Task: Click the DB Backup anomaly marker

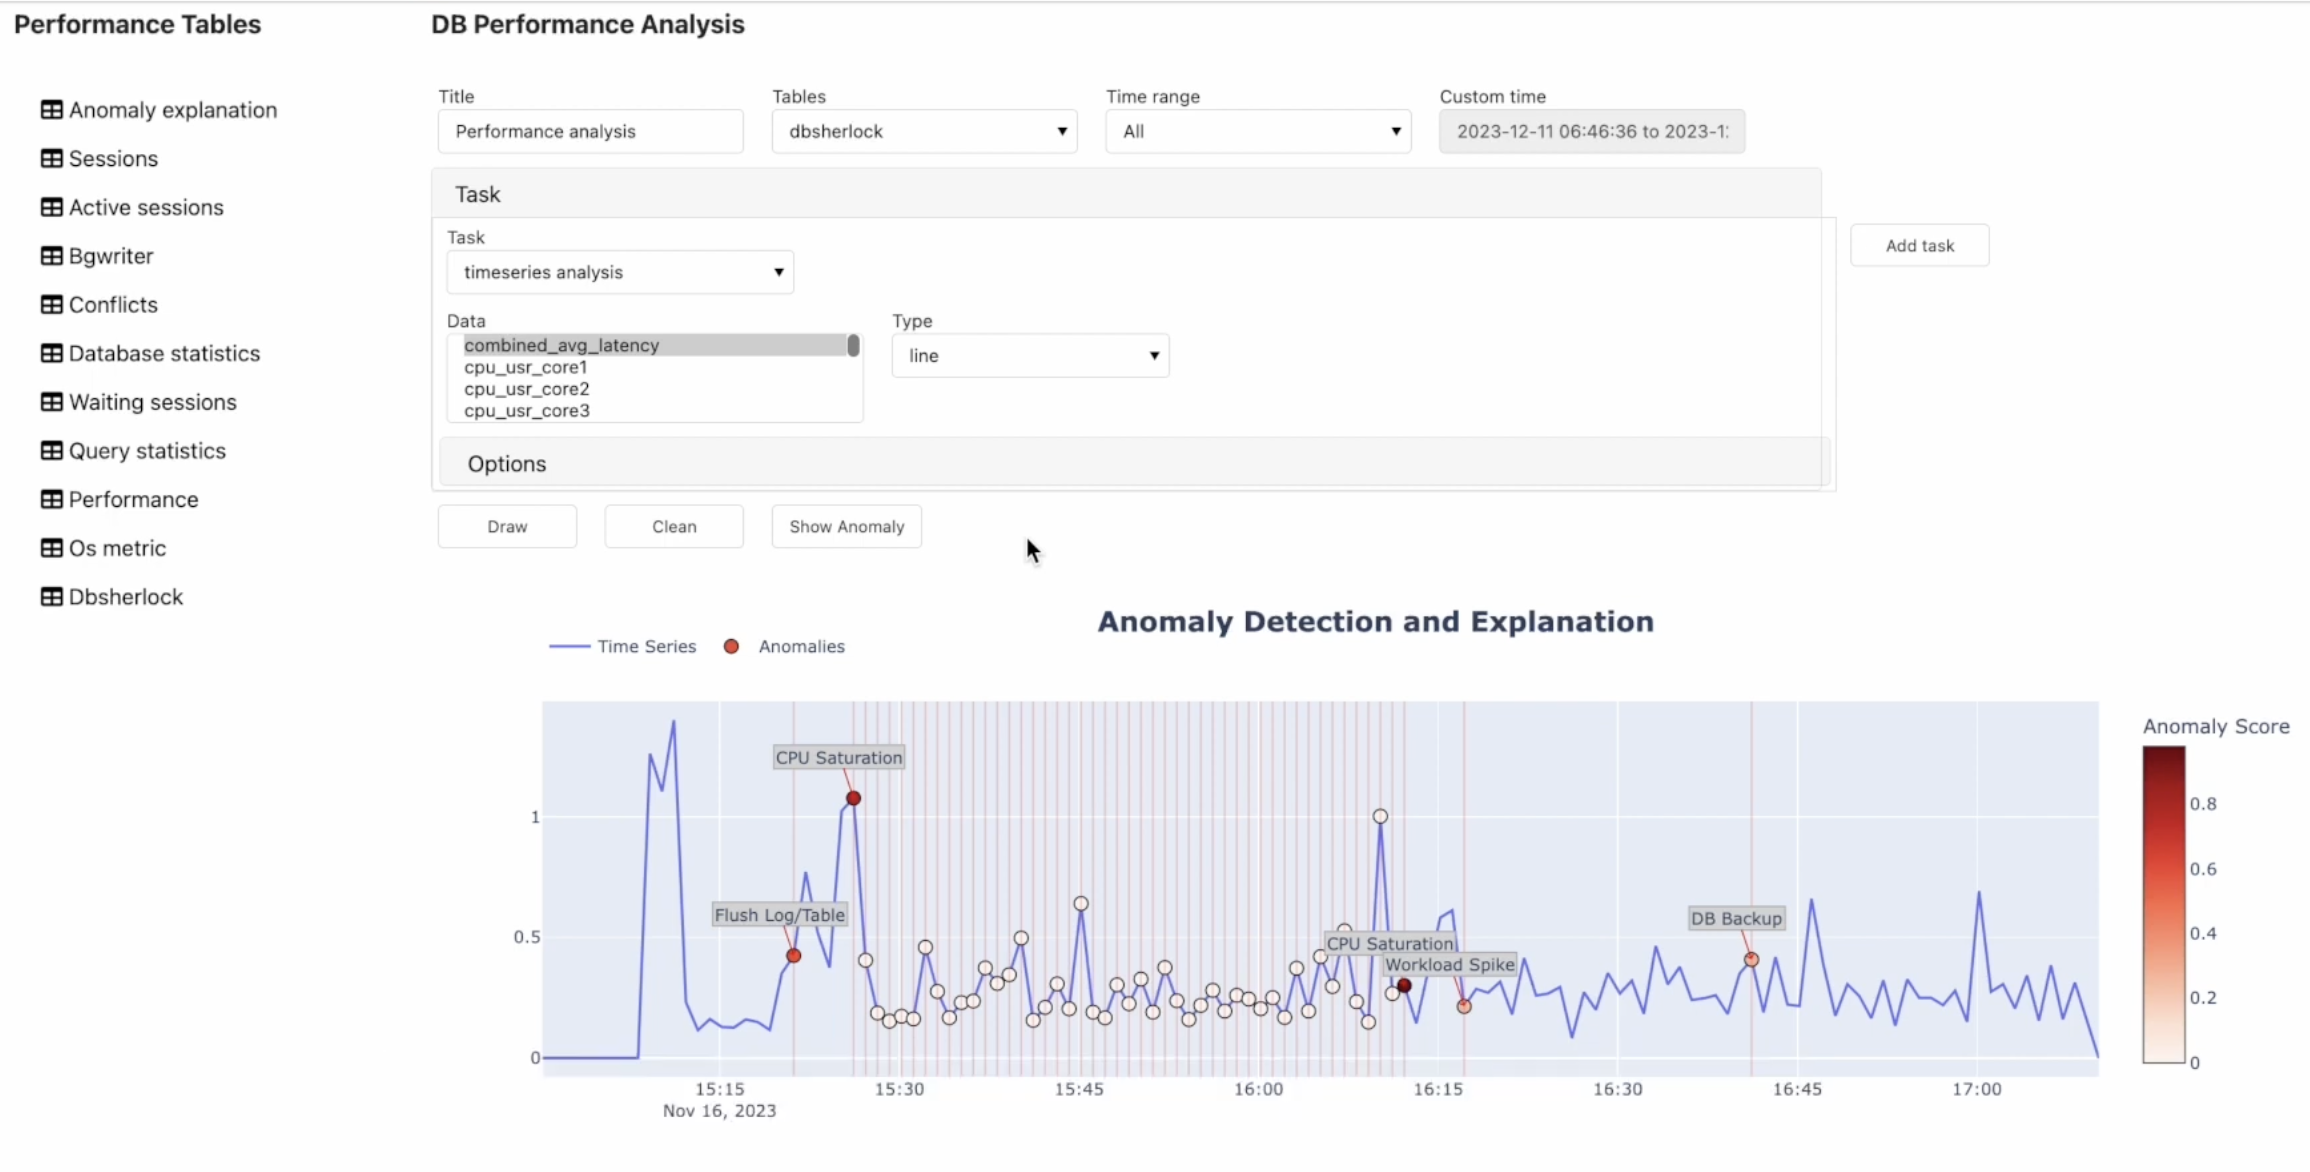Action: click(x=1751, y=959)
